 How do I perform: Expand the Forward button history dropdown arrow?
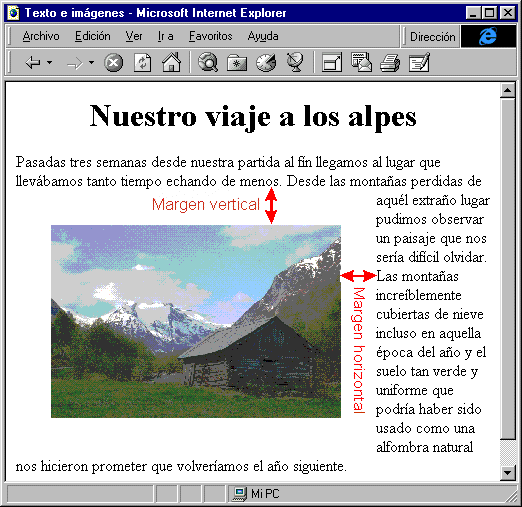point(91,62)
